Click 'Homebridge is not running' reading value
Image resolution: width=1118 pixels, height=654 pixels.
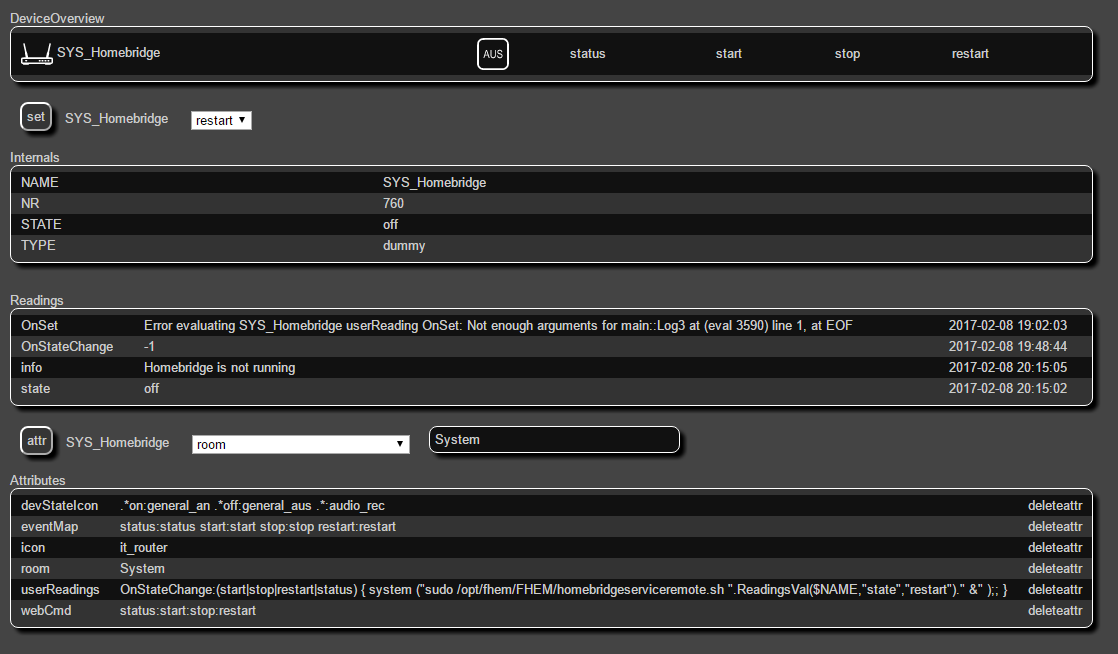tap(220, 367)
